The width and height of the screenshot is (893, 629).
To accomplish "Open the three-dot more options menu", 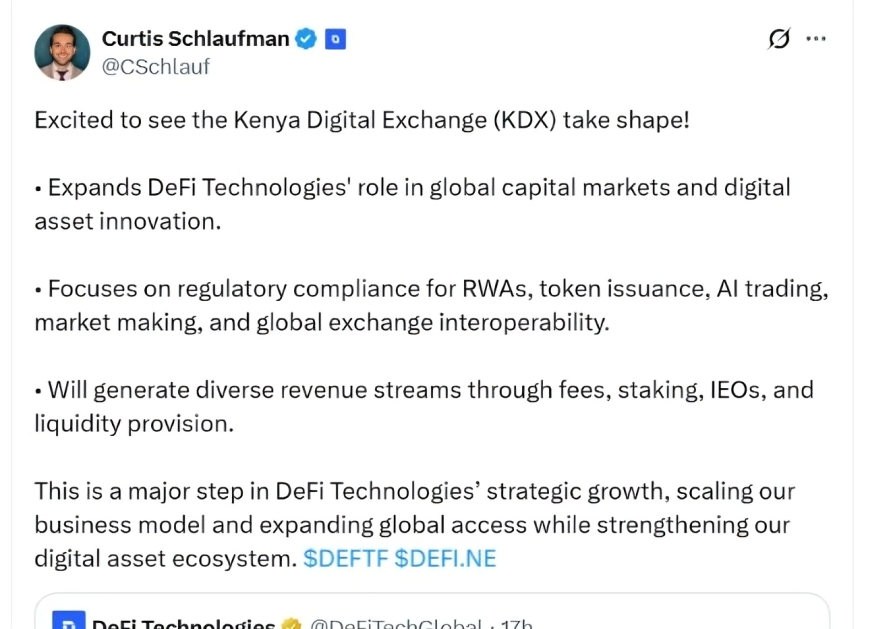I will pyautogui.click(x=816, y=39).
